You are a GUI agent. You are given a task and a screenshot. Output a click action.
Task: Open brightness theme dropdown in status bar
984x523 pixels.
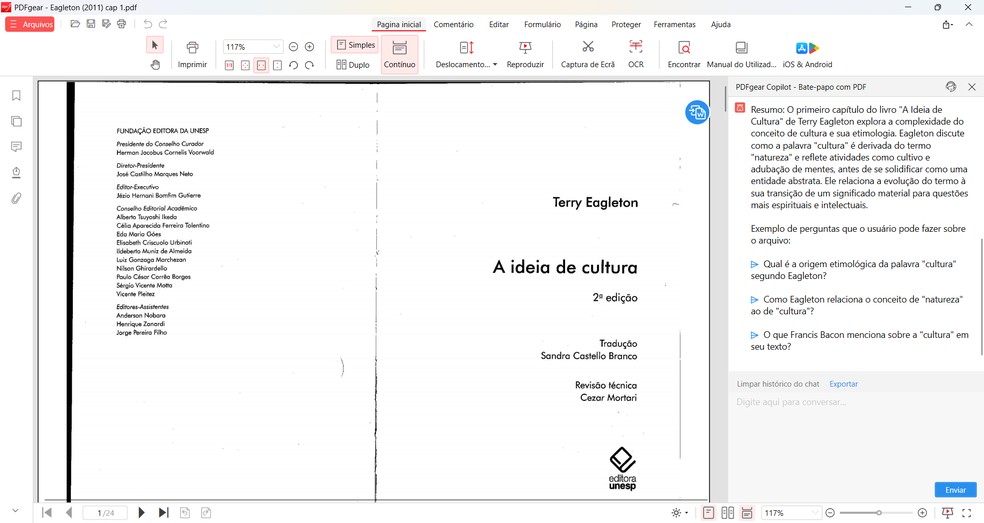[x=679, y=513]
